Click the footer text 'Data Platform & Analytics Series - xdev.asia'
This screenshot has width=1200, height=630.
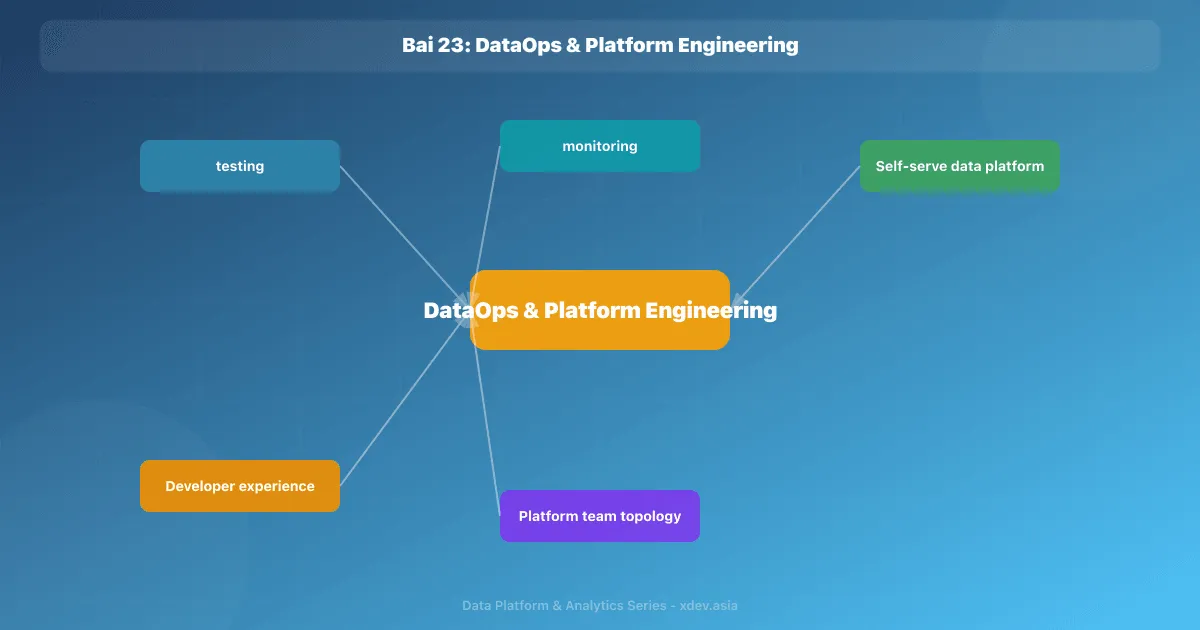coord(600,606)
